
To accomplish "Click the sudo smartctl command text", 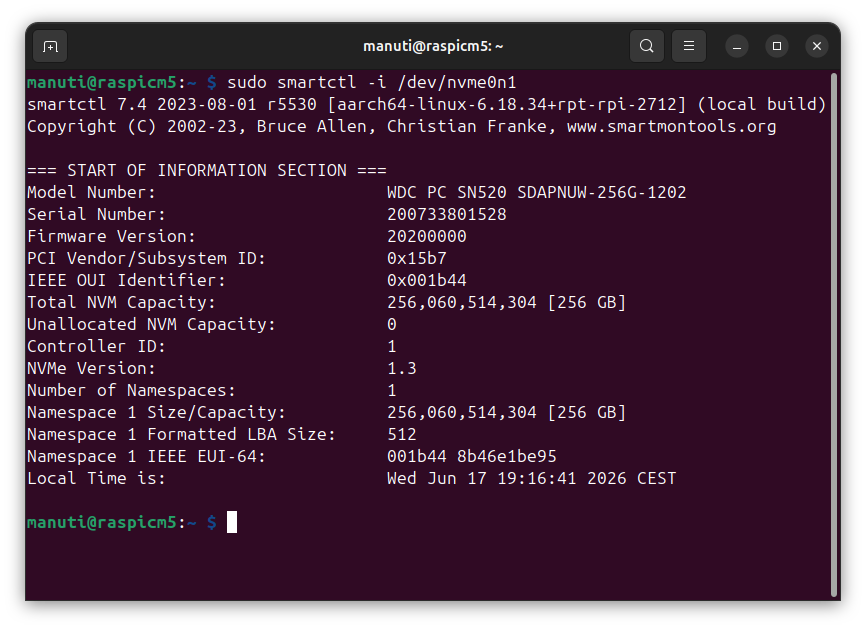I will [372, 83].
